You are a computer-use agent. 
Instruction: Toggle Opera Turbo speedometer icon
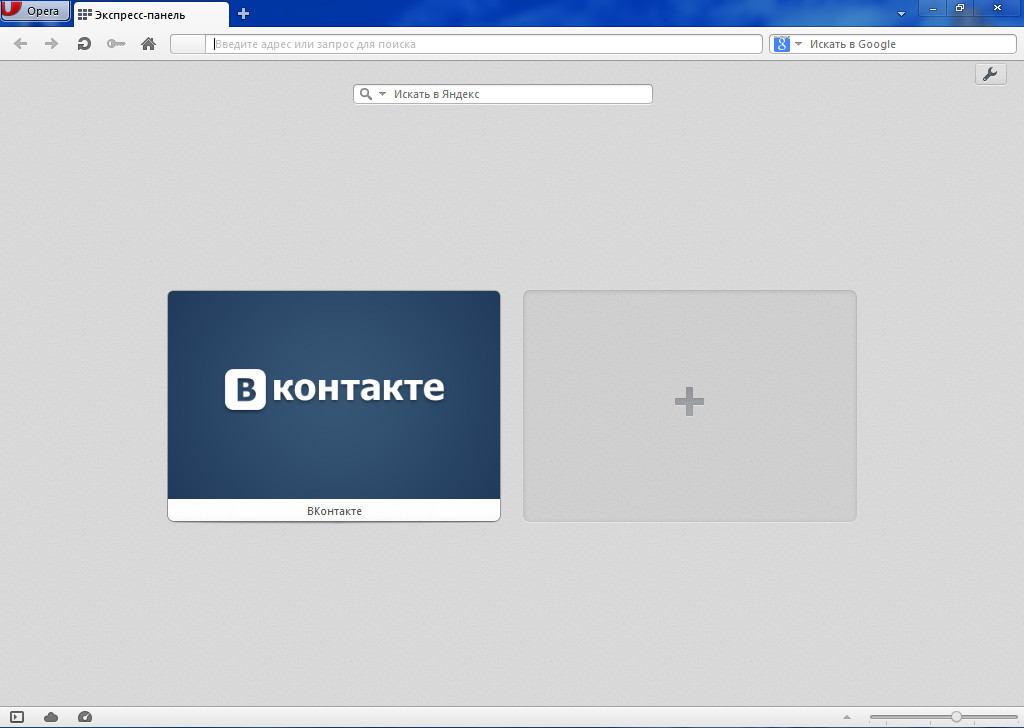[85, 717]
